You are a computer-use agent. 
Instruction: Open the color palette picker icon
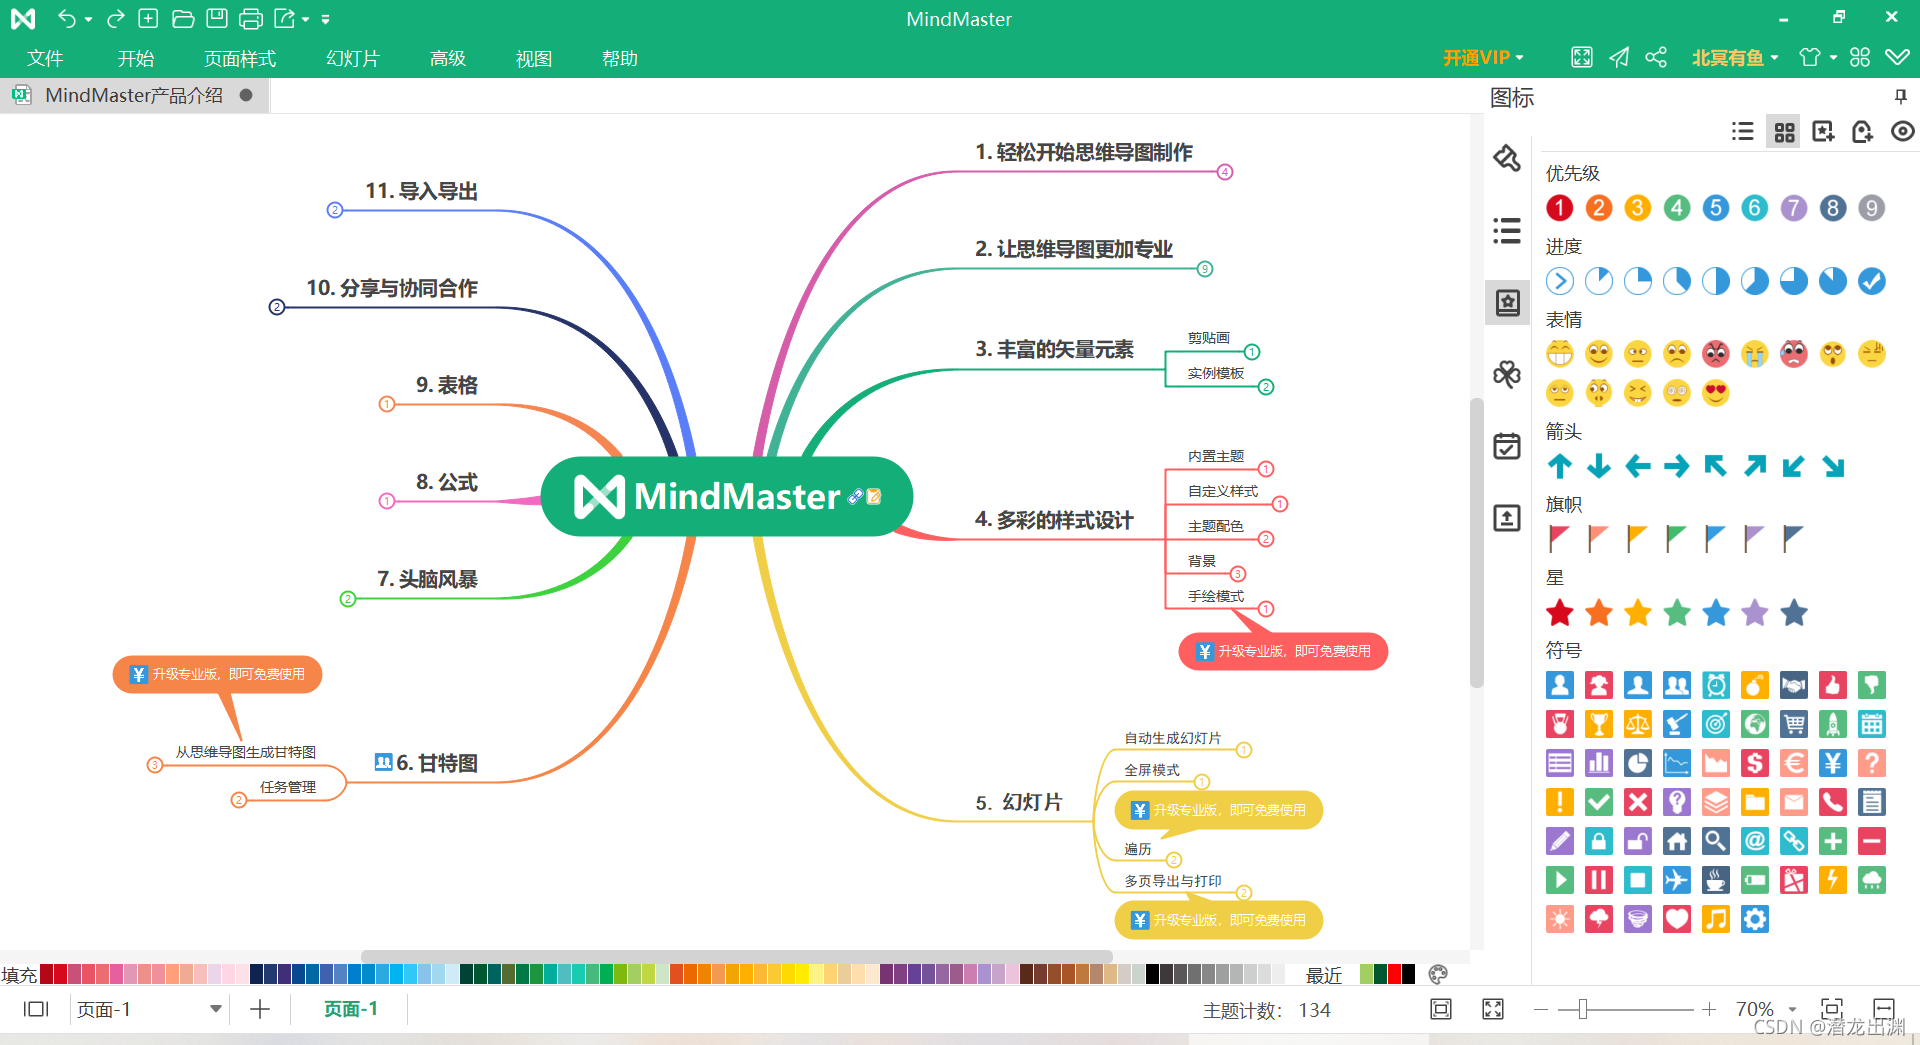(1438, 974)
